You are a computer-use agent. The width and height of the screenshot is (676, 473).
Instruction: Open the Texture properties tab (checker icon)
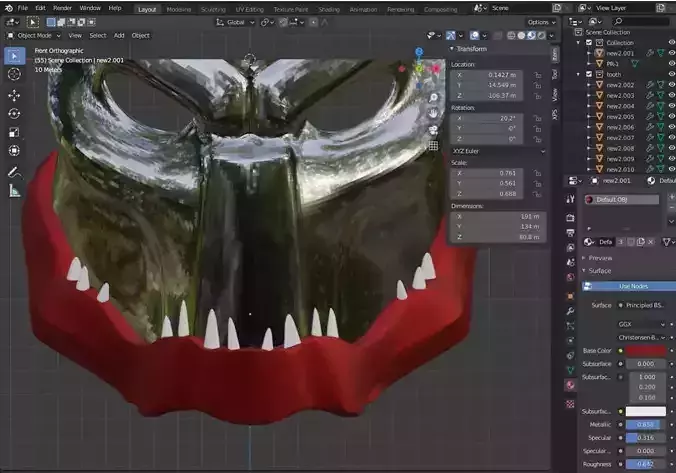pos(570,404)
